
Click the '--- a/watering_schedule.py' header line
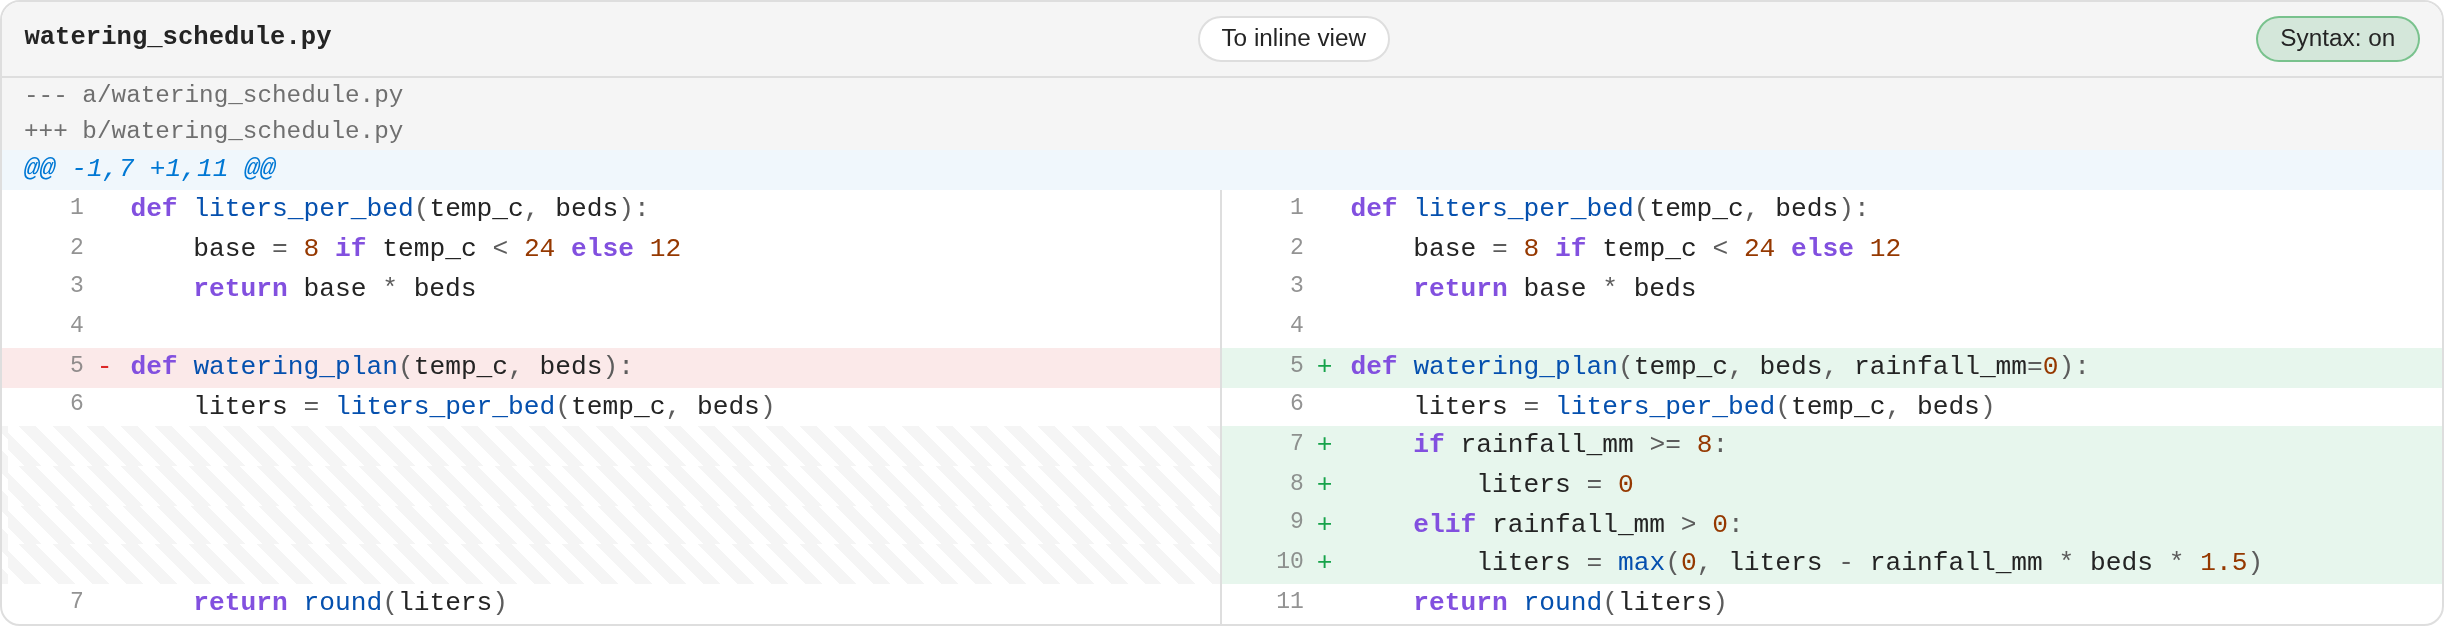pyautogui.click(x=1222, y=95)
